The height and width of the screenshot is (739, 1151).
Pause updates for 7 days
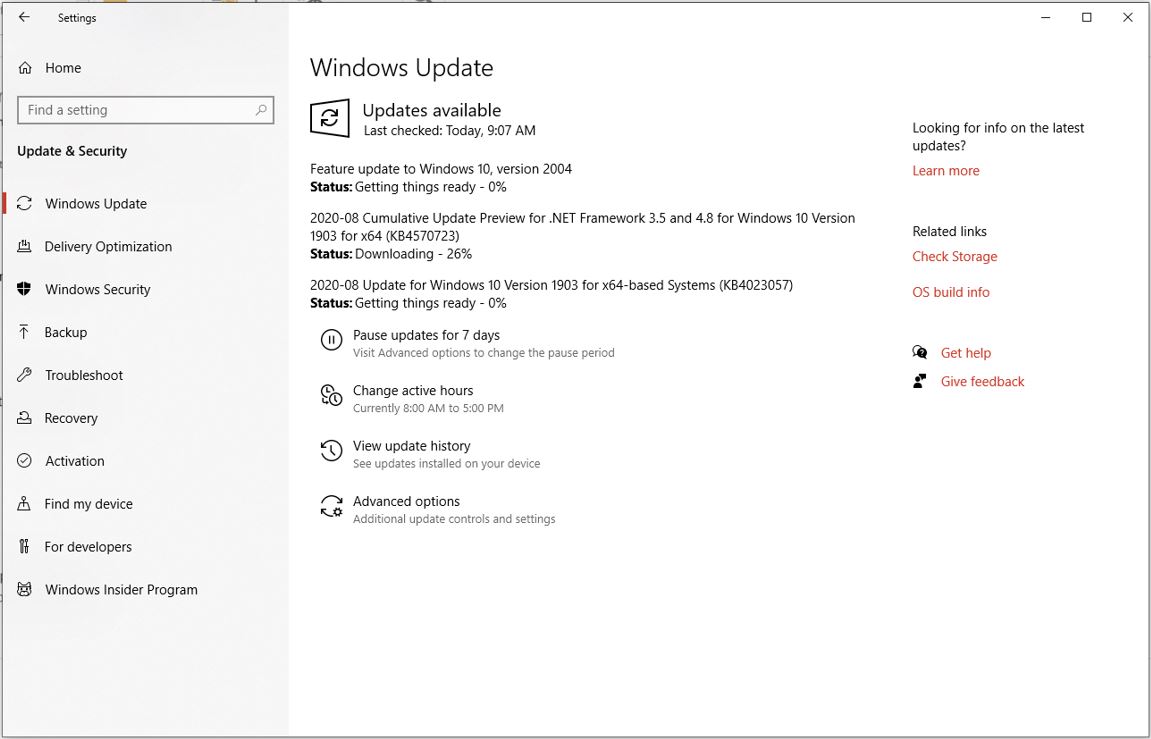click(x=426, y=335)
